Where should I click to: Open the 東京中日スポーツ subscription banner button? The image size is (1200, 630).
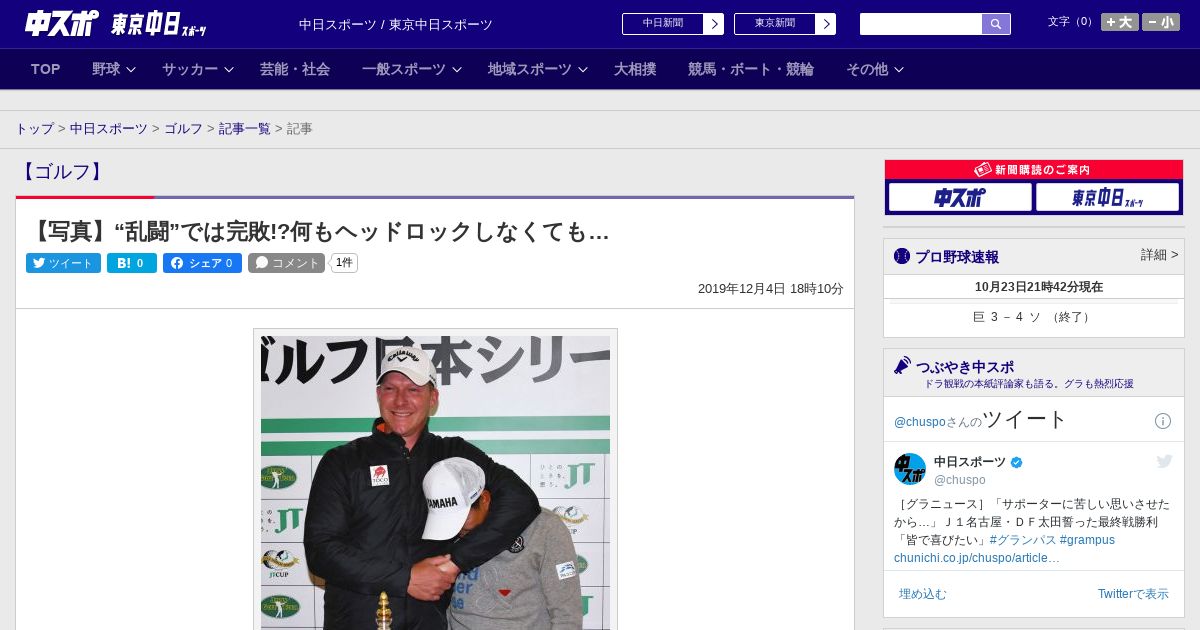(1107, 197)
